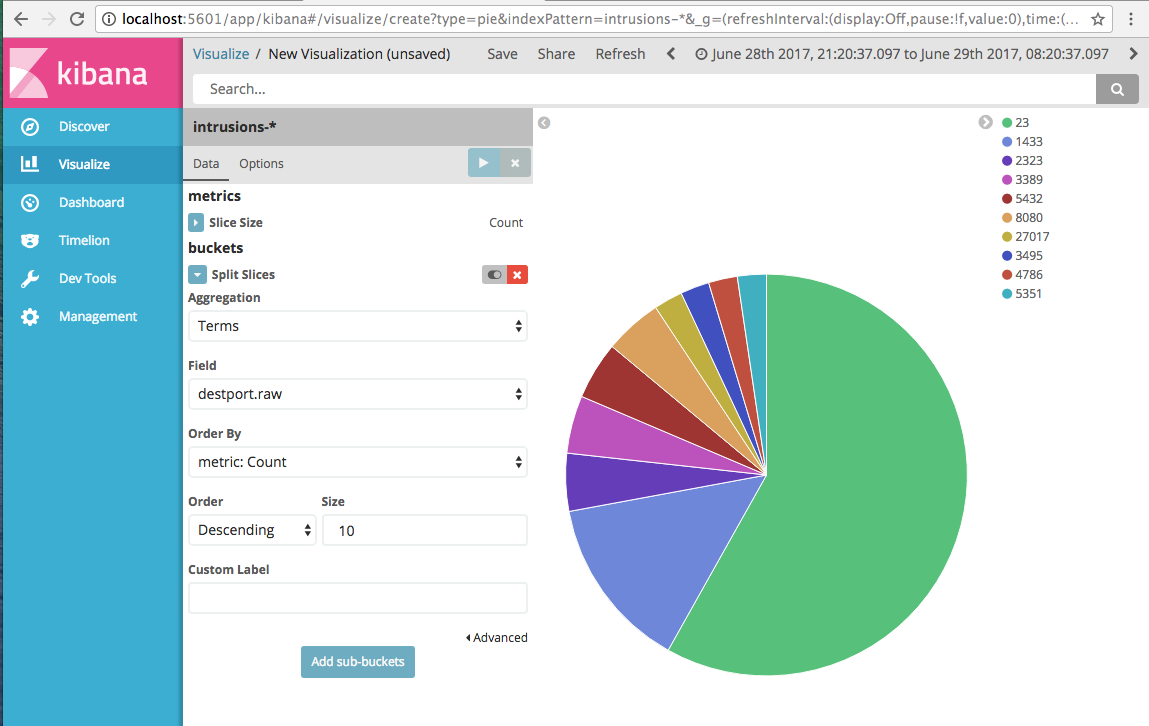Click the Visualize bar chart icon
The image size is (1149, 726).
point(30,164)
